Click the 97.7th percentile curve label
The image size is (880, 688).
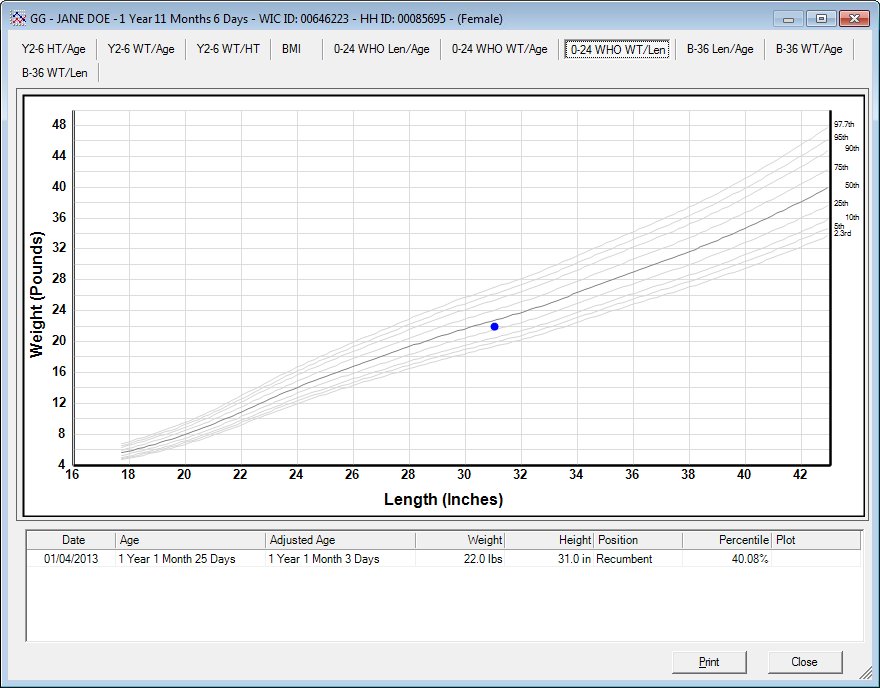point(844,125)
